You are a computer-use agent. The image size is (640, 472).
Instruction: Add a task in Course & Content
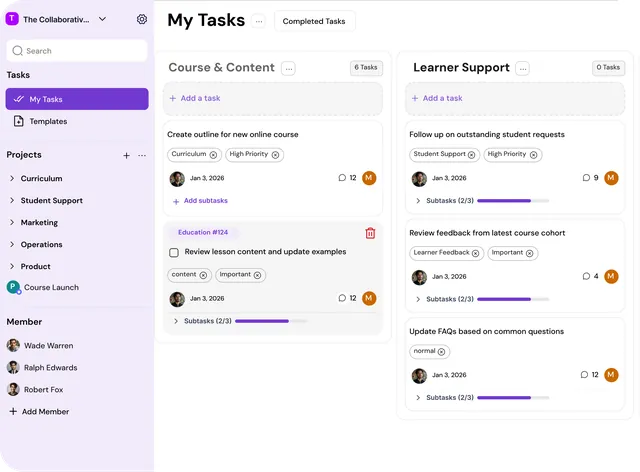click(x=273, y=98)
